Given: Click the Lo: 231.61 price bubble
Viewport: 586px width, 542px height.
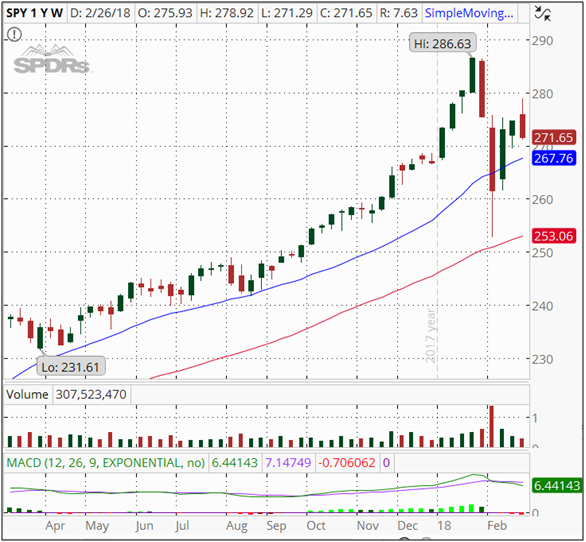Looking at the screenshot, I should [71, 367].
